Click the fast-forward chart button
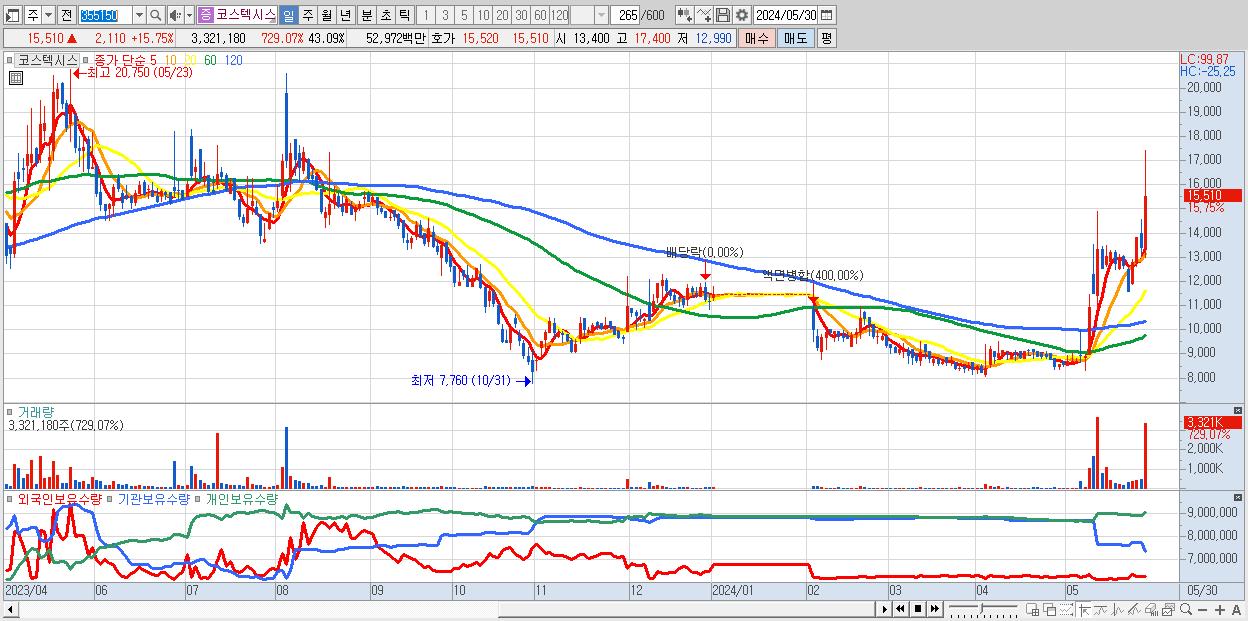This screenshot has height=621, width=1248. pyautogui.click(x=934, y=609)
